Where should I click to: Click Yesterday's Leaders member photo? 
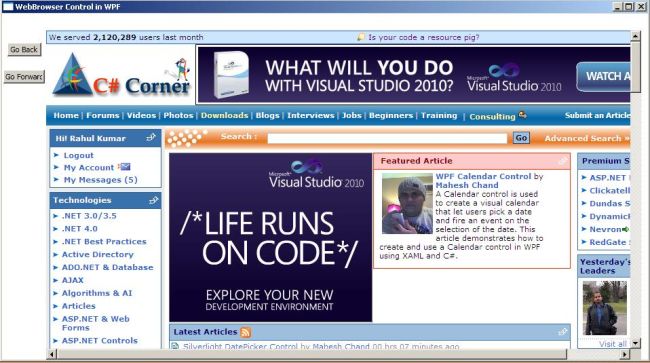(x=605, y=308)
